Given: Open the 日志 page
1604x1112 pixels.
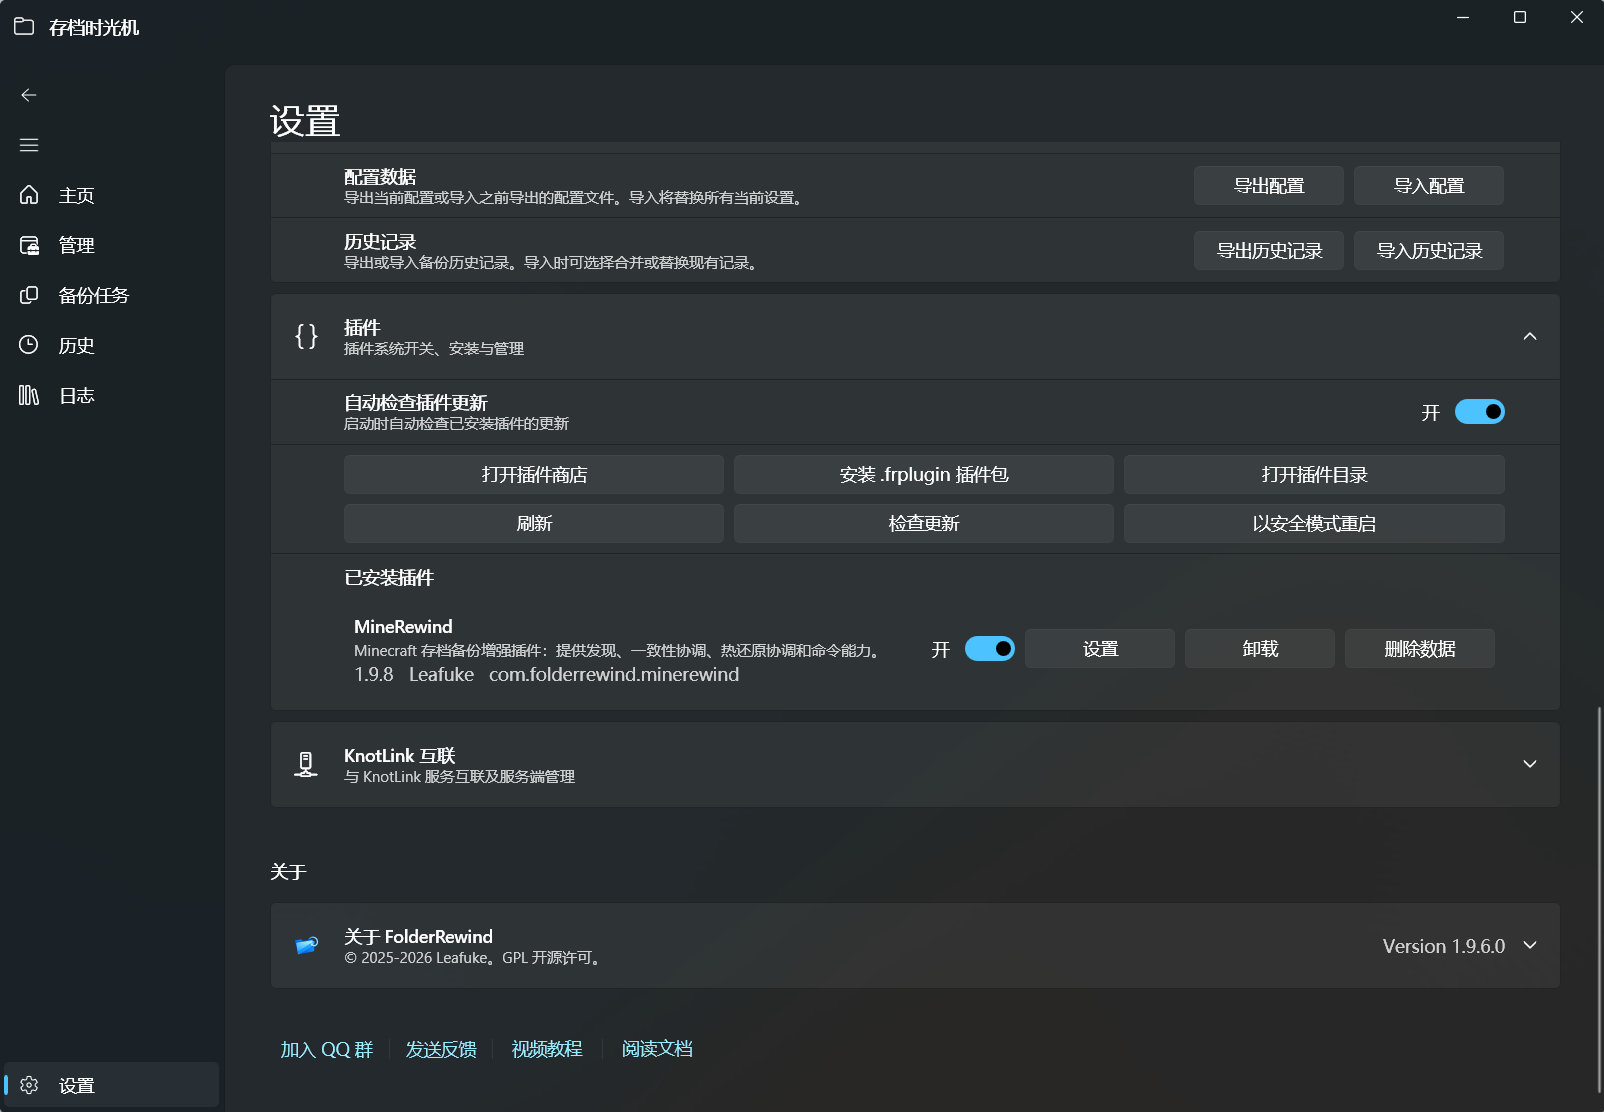Looking at the screenshot, I should (111, 395).
